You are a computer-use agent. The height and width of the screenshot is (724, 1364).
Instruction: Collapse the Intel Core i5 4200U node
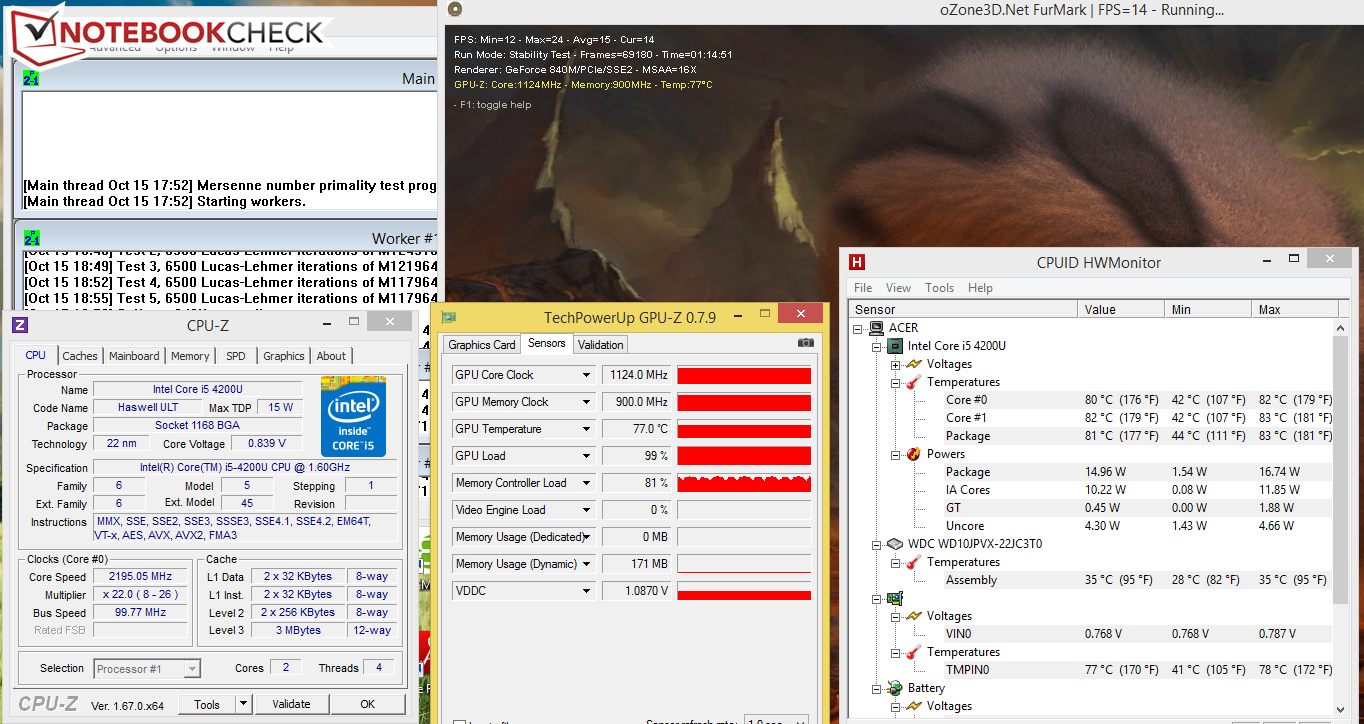click(877, 346)
